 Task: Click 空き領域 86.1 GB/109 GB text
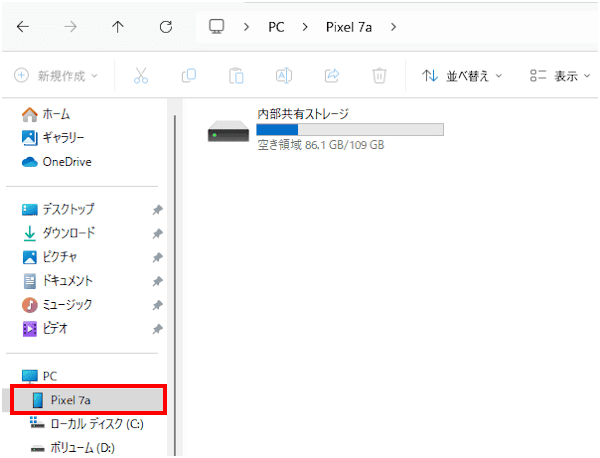coord(321,145)
